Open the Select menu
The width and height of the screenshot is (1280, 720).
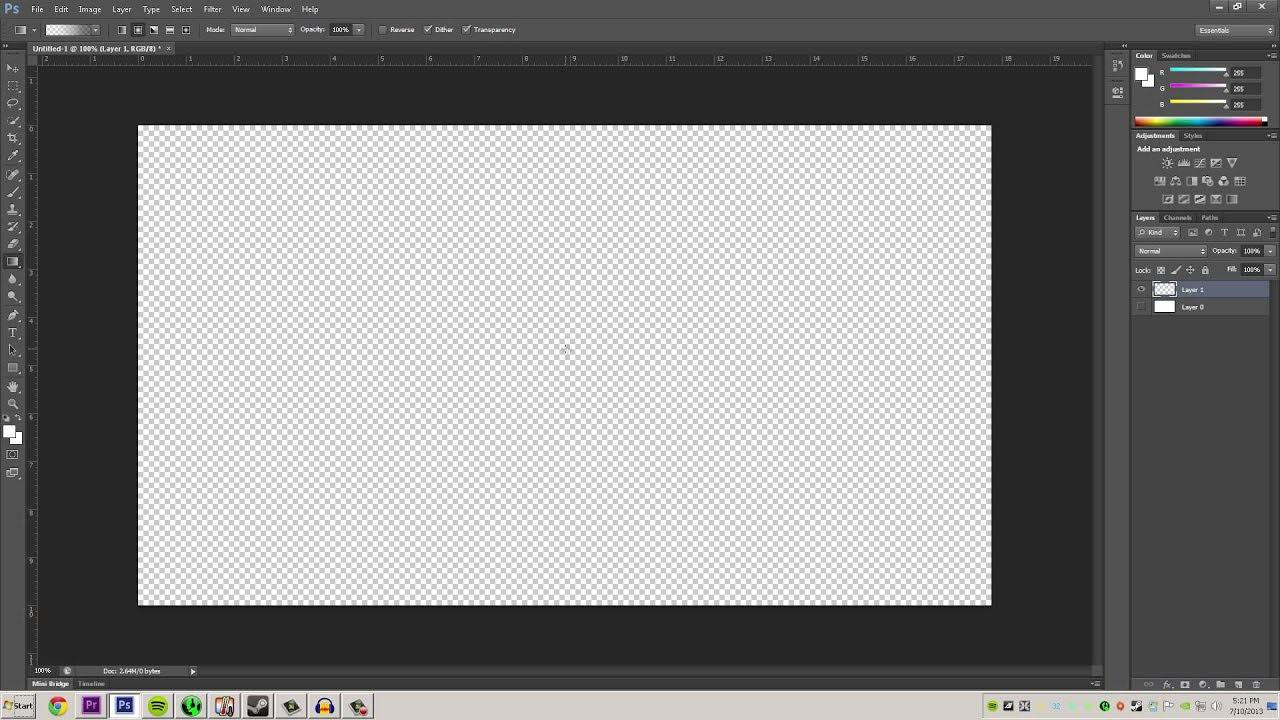(x=181, y=9)
